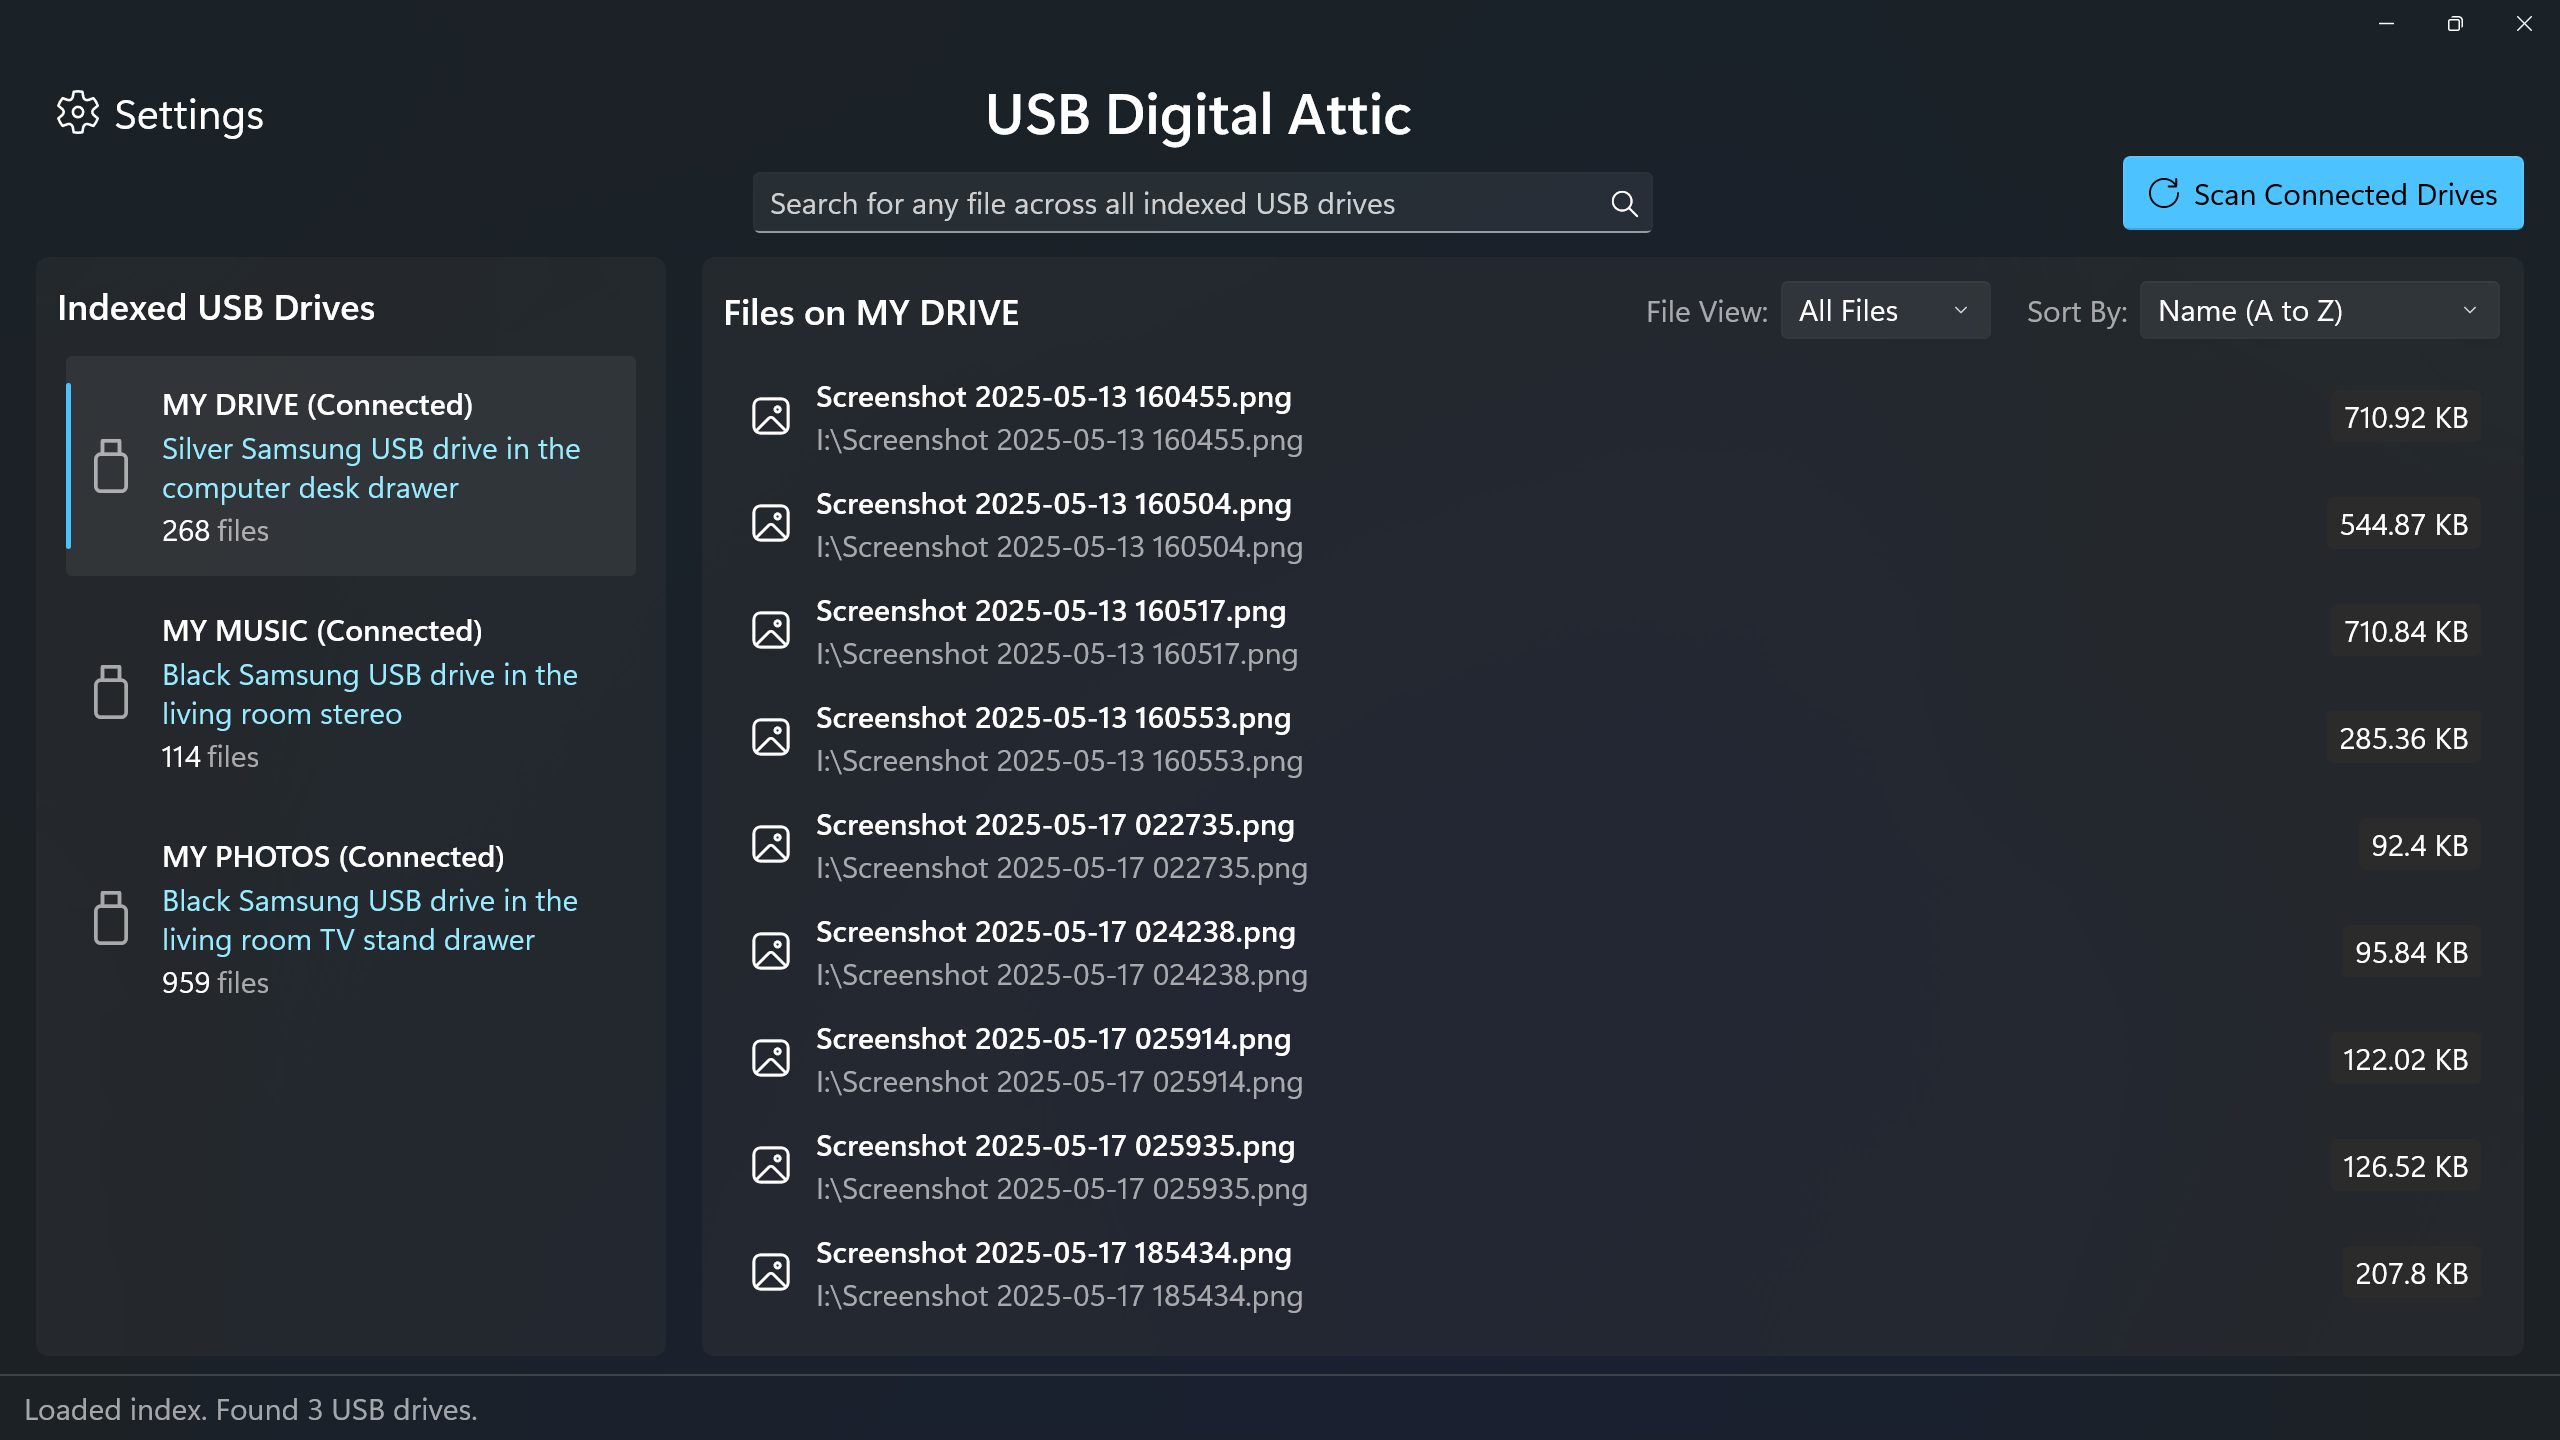Click the search magnifier icon
This screenshot has height=1440, width=2560.
pos(1624,204)
